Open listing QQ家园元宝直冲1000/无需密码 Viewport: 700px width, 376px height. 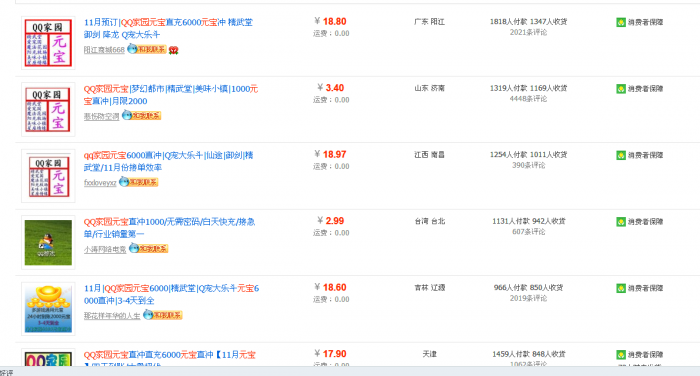(170, 228)
